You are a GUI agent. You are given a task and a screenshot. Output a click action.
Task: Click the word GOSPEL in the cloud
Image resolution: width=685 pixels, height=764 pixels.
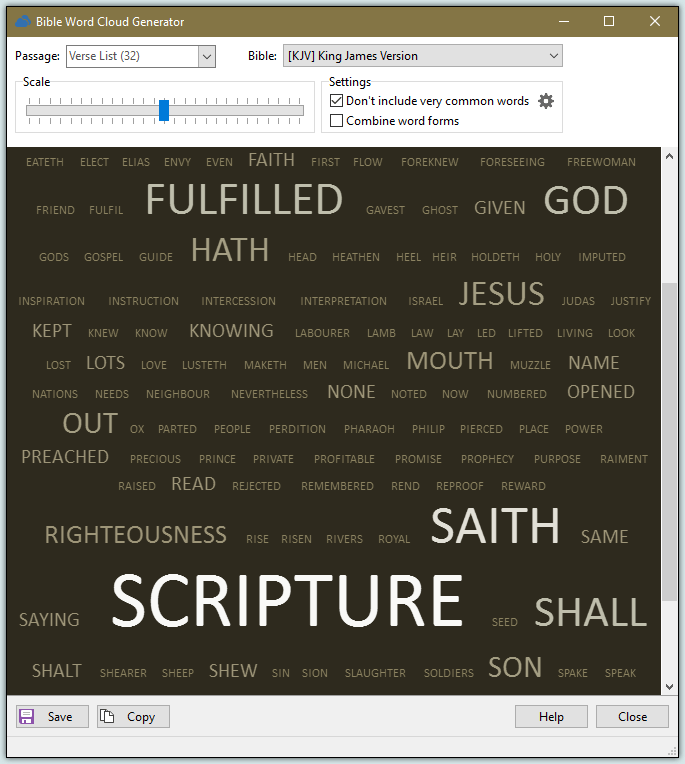[104, 257]
